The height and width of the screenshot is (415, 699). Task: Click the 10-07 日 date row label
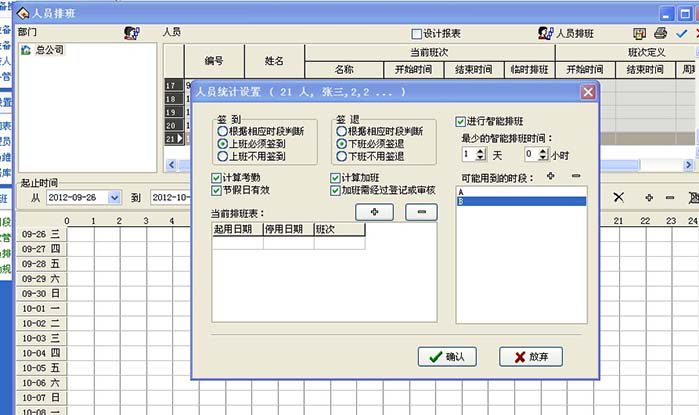(41, 397)
